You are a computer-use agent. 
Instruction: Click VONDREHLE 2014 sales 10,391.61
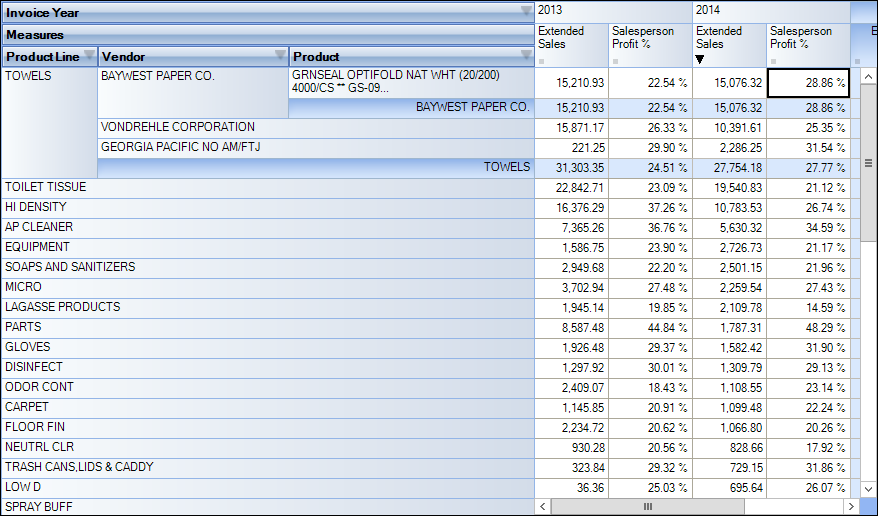(730, 128)
